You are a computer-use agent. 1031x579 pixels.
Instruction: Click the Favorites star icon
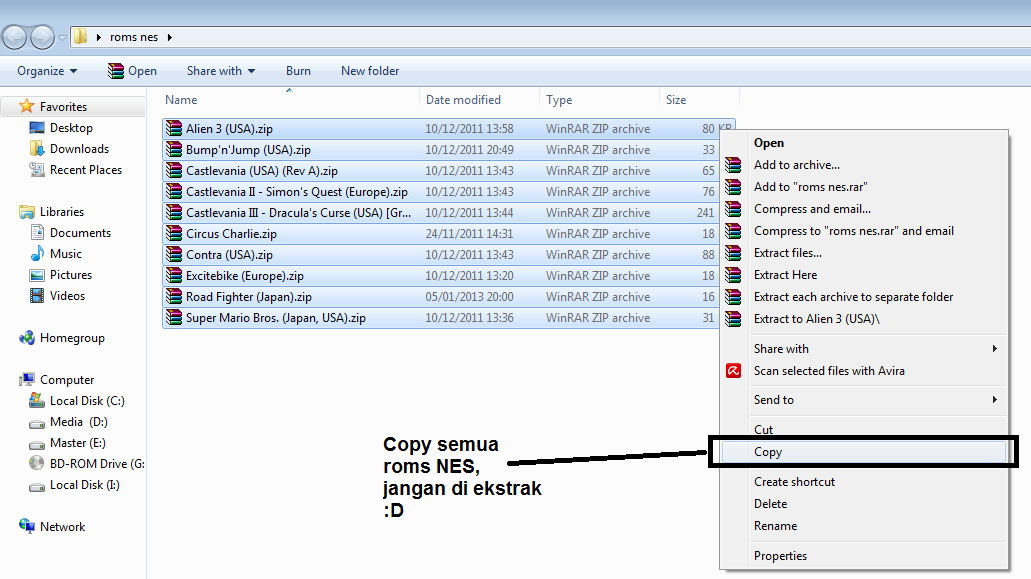[x=27, y=107]
